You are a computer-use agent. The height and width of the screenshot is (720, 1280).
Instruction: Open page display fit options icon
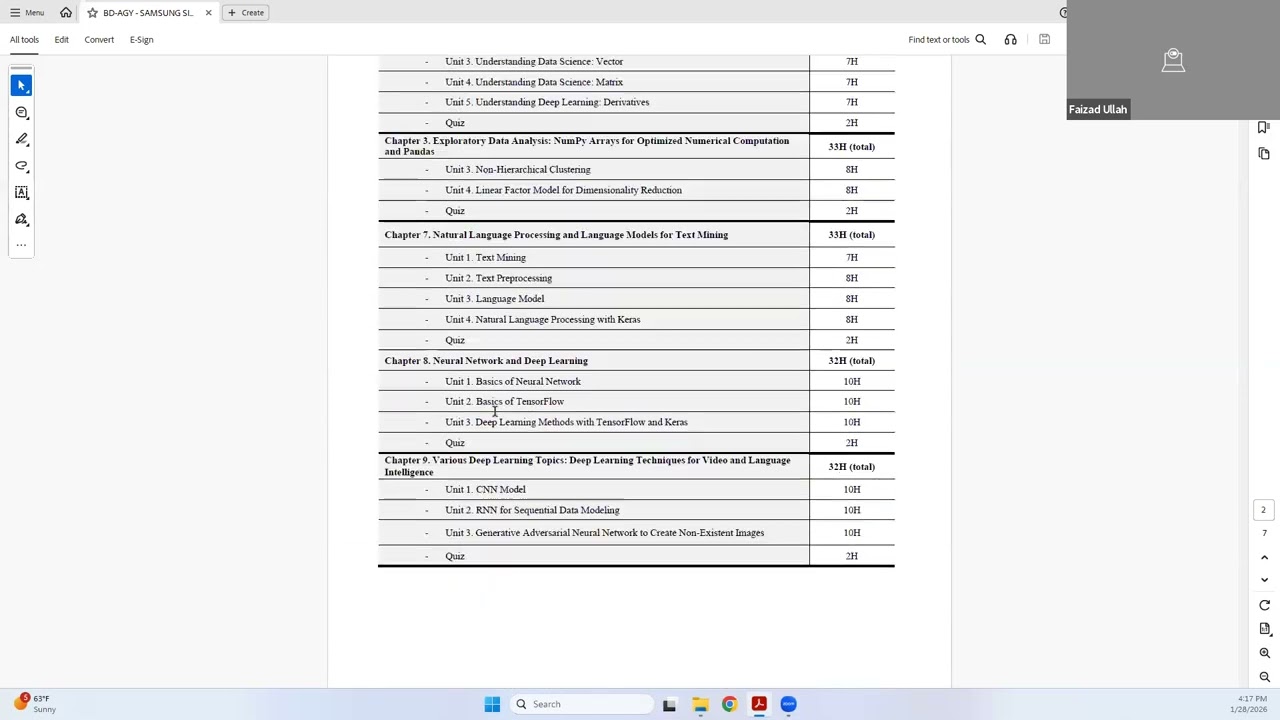point(1264,629)
